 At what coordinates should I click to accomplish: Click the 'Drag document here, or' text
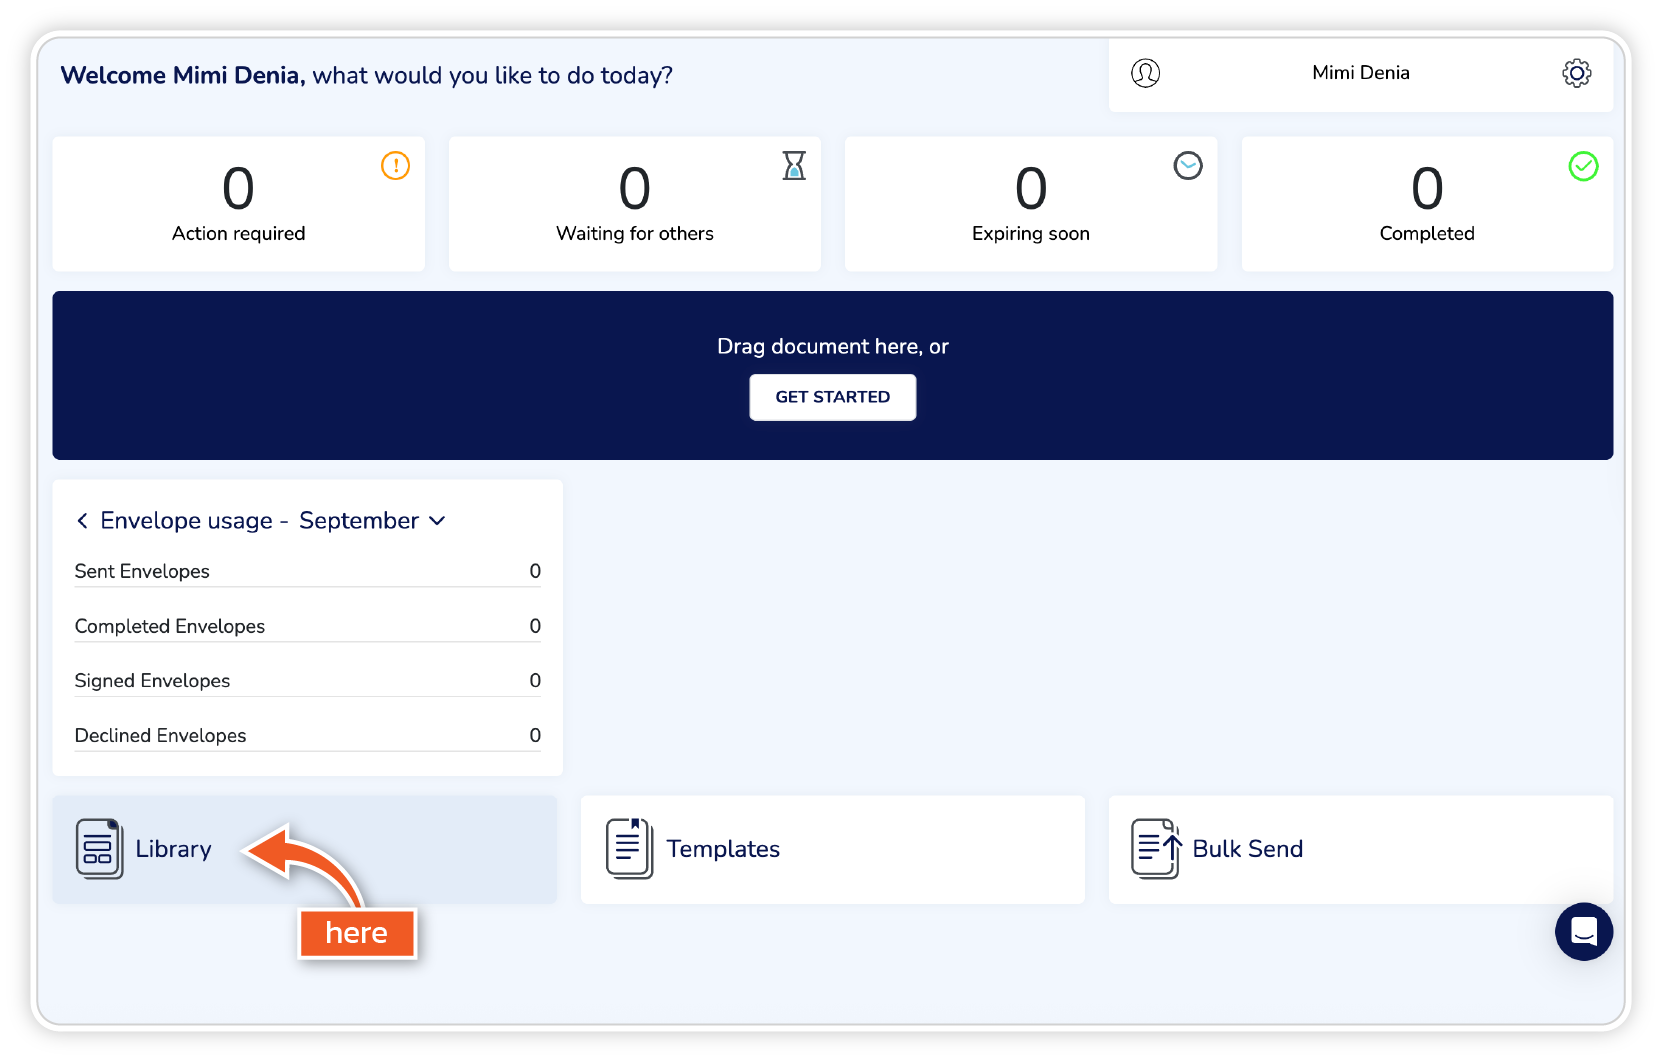coord(832,347)
